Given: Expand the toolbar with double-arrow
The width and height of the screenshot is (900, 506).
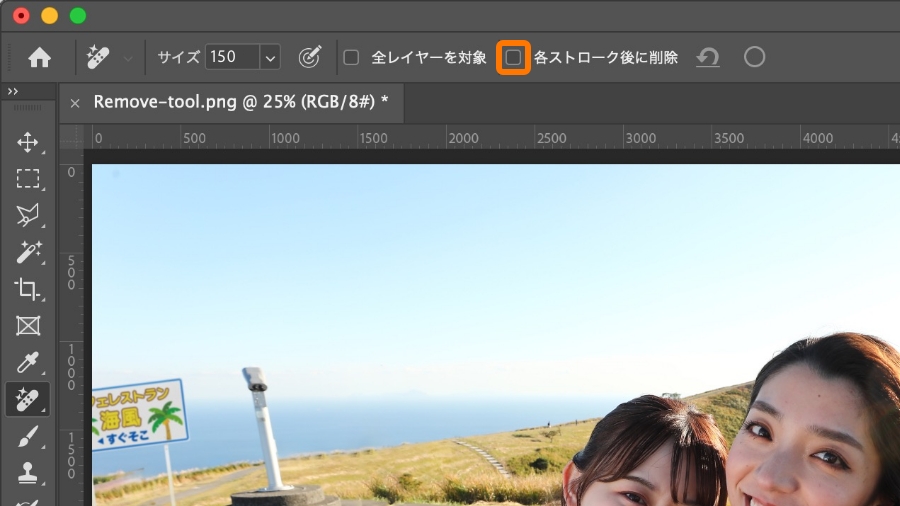Looking at the screenshot, I should coord(13,91).
